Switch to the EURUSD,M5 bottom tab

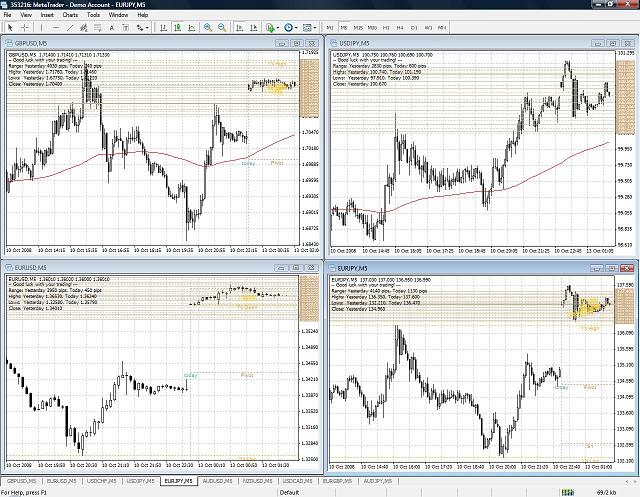(61, 481)
